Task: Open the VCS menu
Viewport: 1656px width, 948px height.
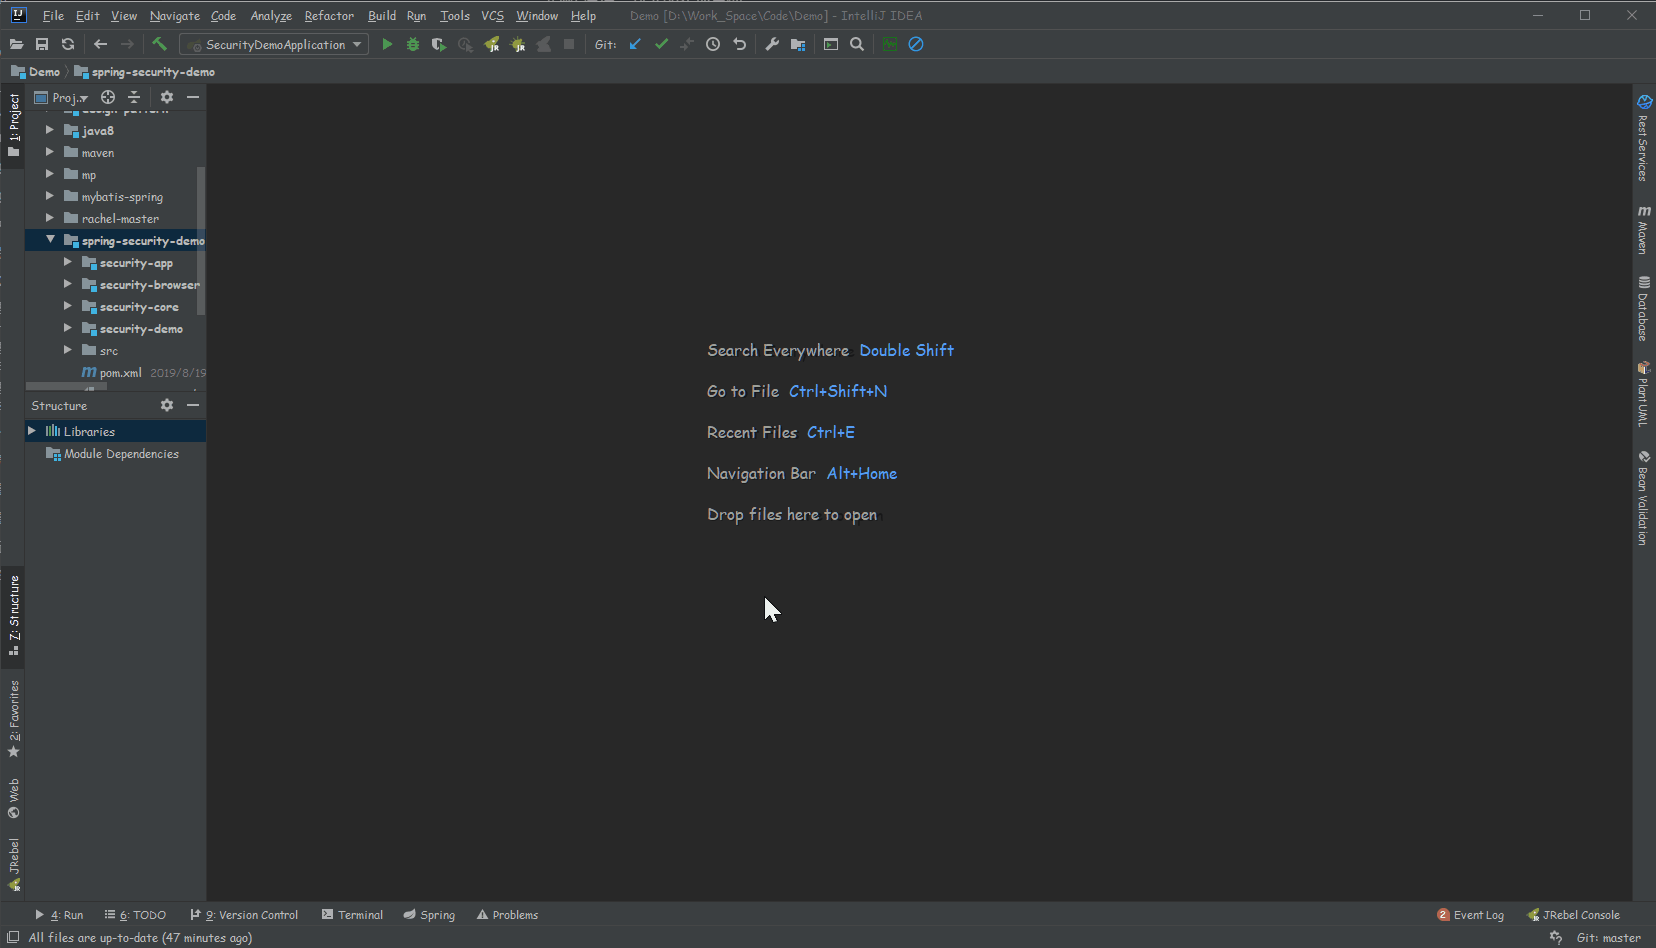Action: pyautogui.click(x=492, y=16)
